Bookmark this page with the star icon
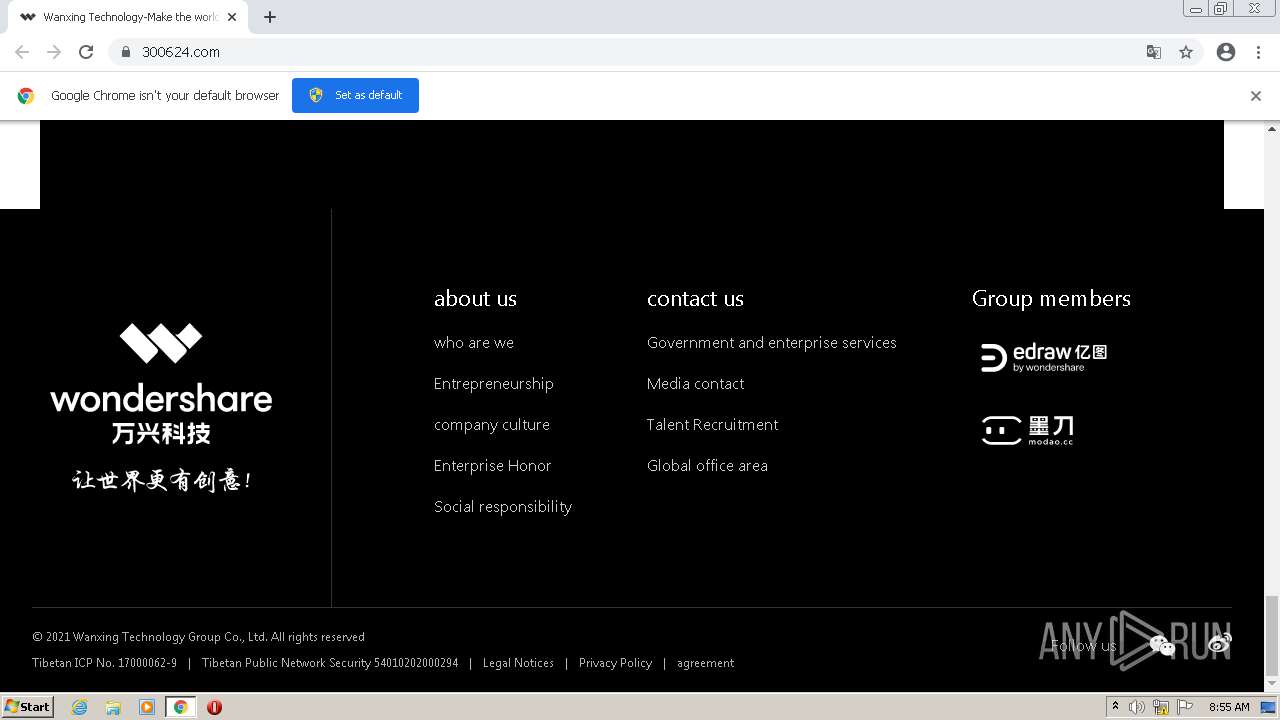 click(1186, 52)
